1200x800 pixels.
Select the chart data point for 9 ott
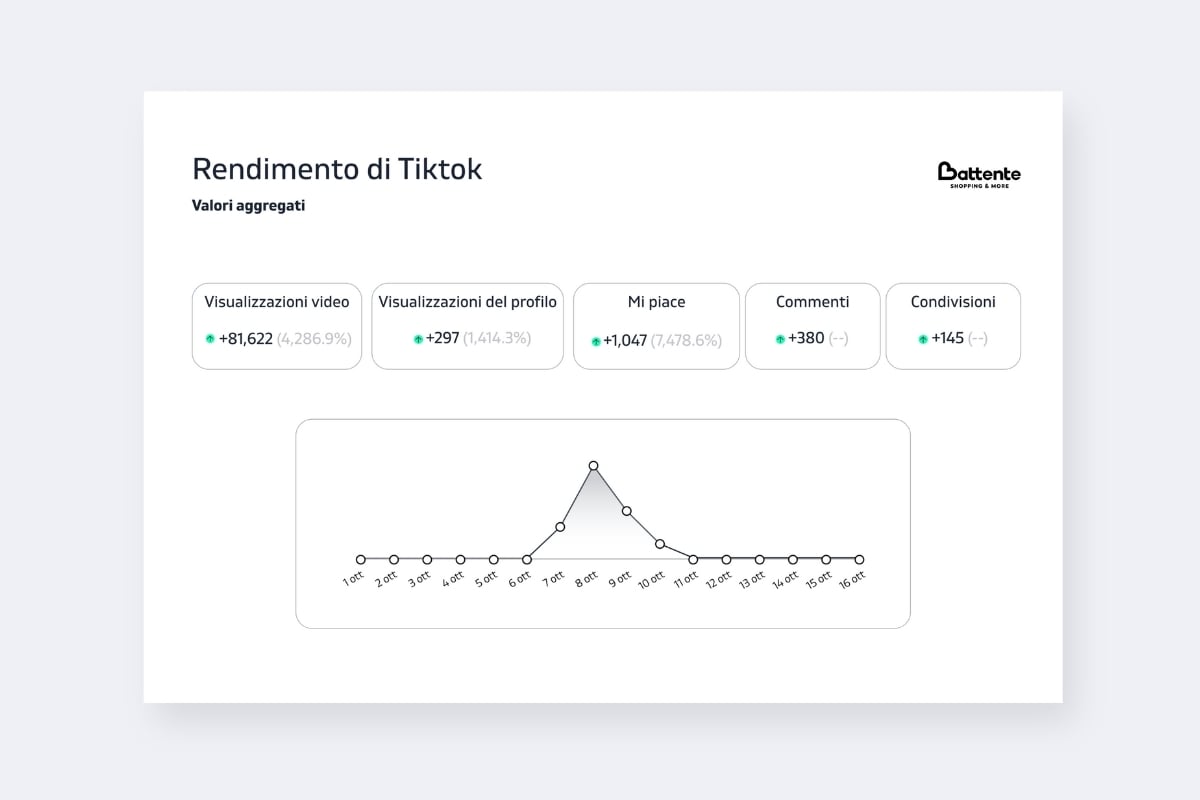[627, 511]
